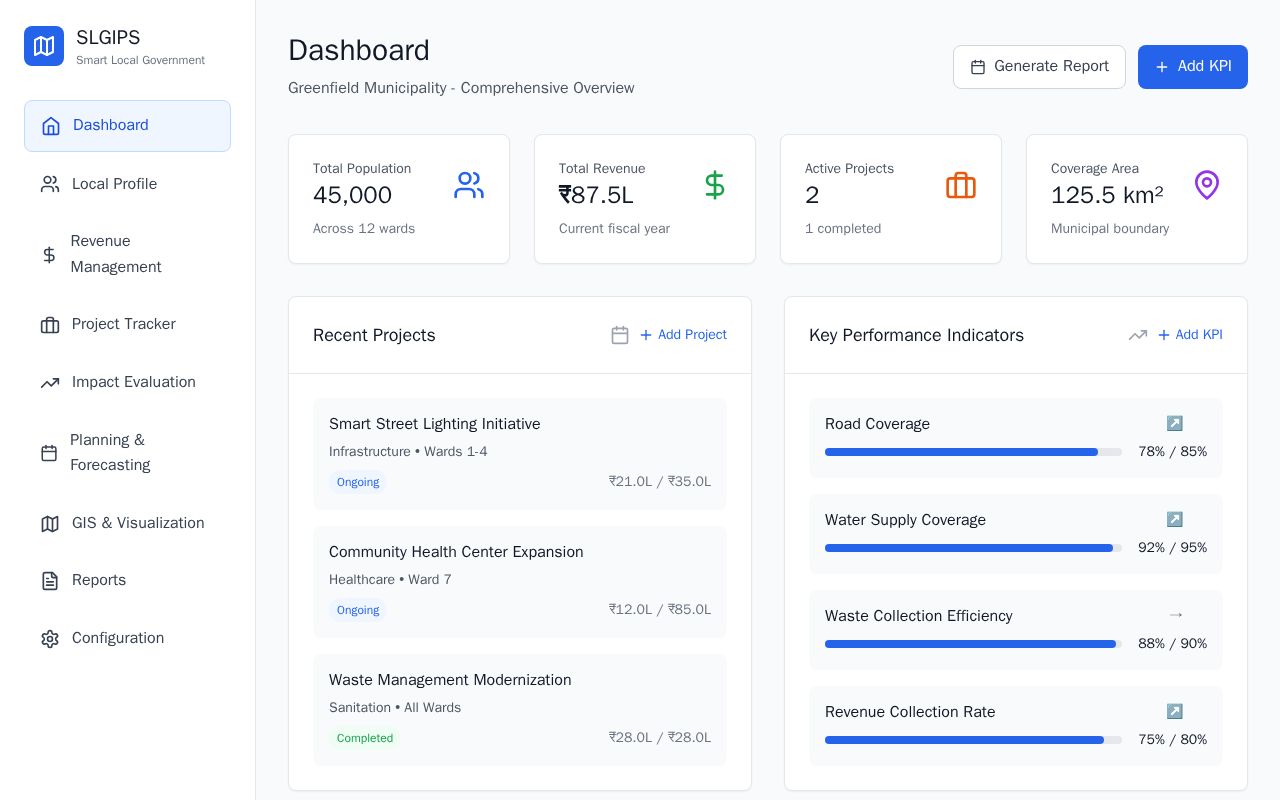This screenshot has width=1280, height=800.
Task: Click the 125.5 km² coverage value
Action: coord(1107,195)
